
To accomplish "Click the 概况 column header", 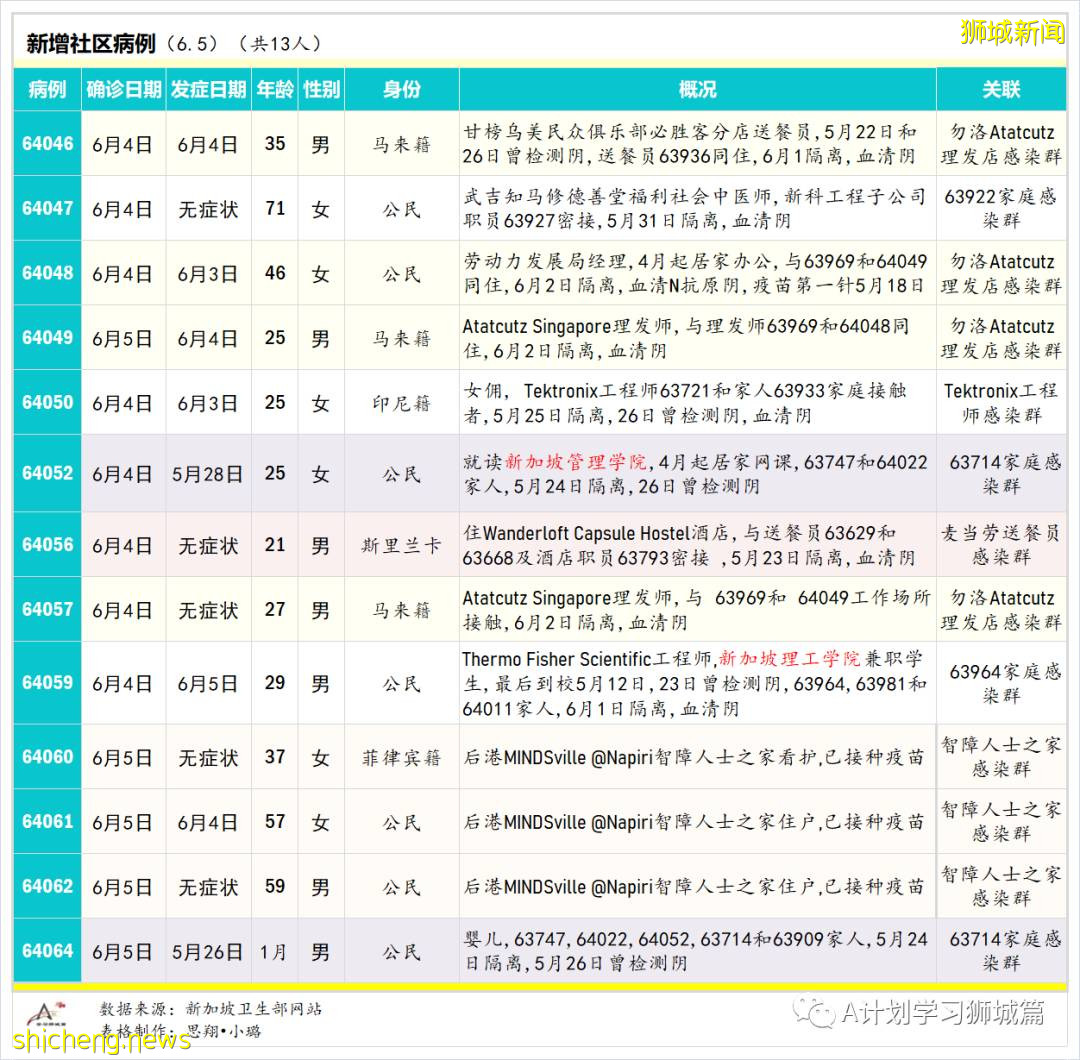I will click(x=697, y=89).
